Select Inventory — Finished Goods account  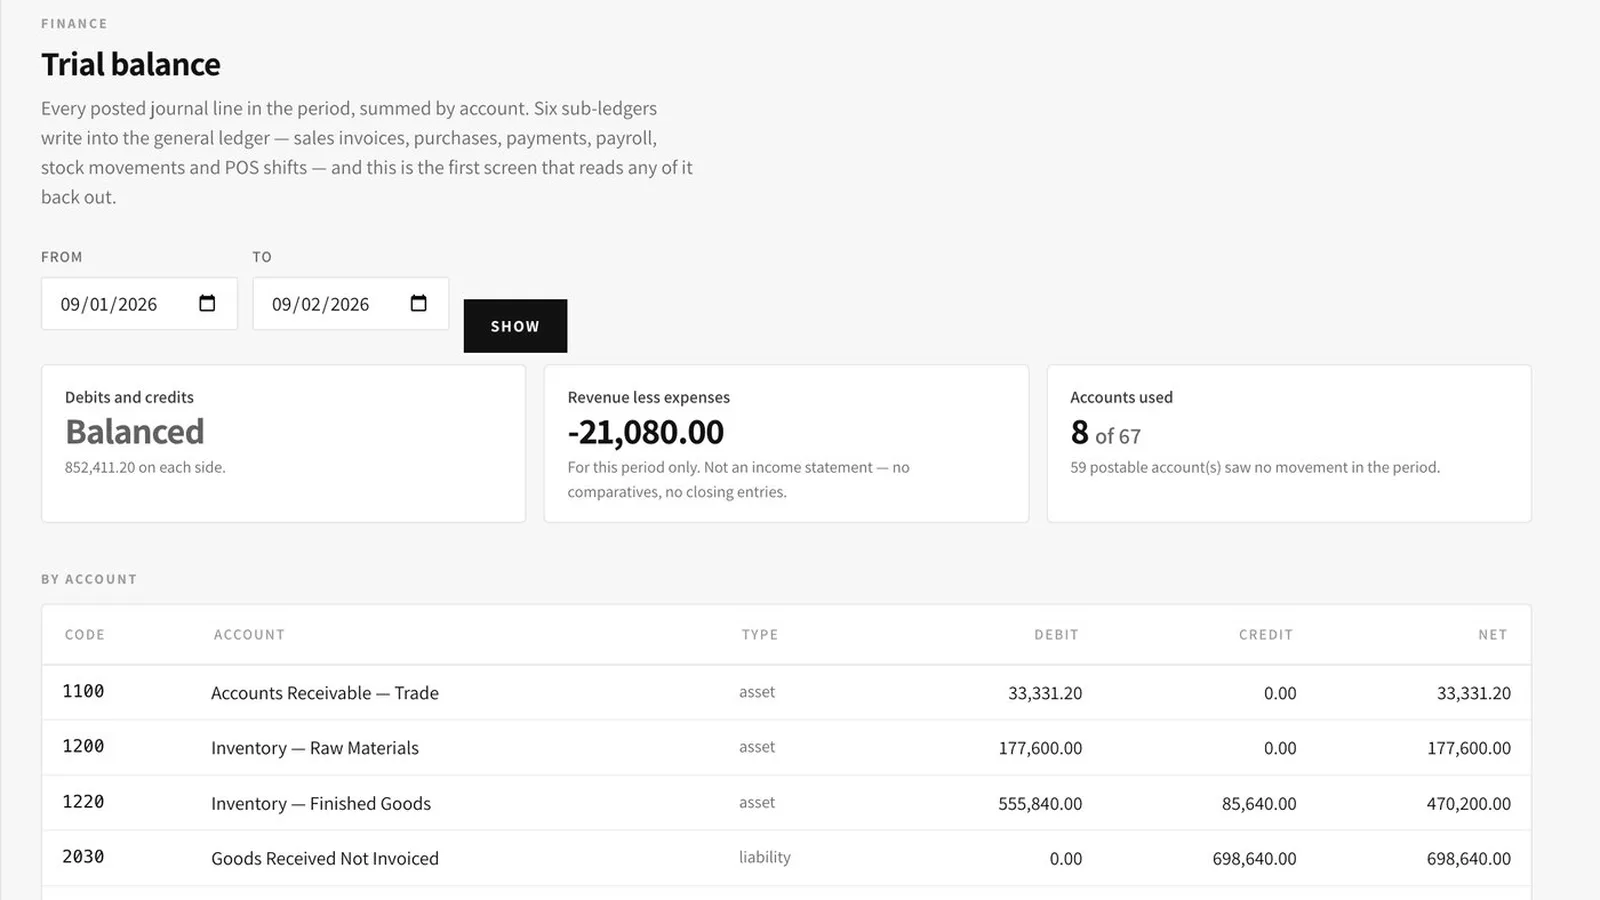tap(321, 804)
